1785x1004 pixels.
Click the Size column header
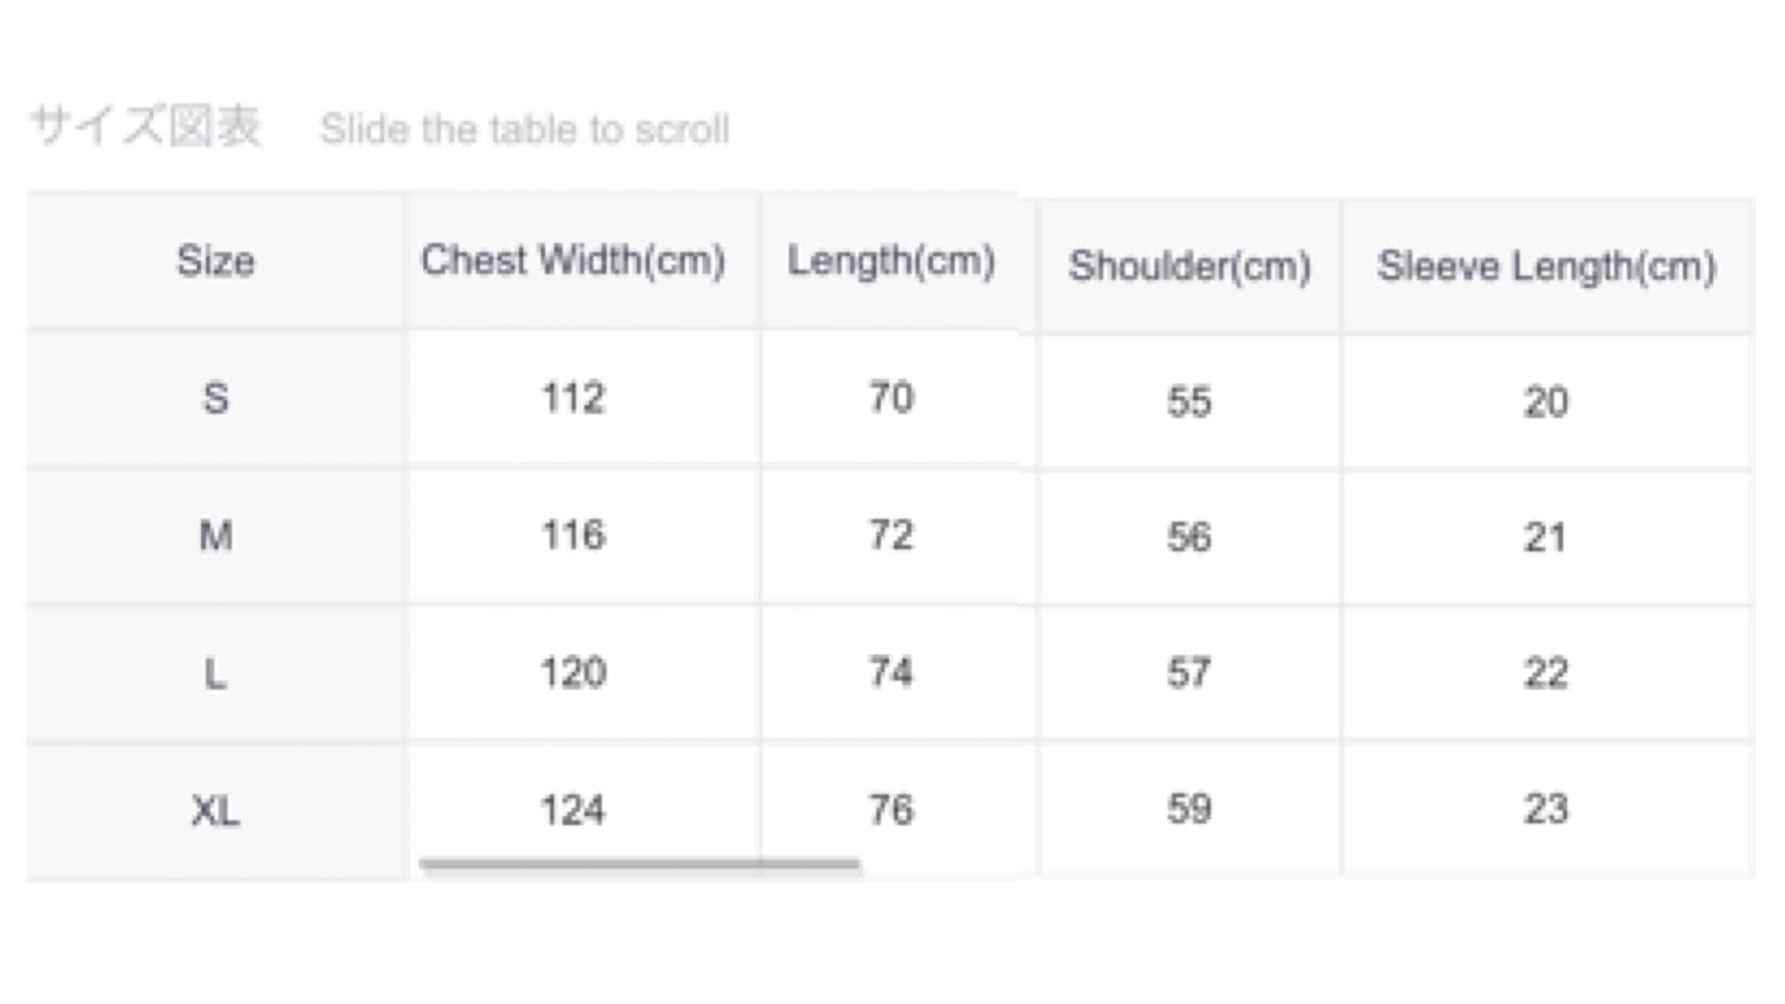(x=215, y=262)
